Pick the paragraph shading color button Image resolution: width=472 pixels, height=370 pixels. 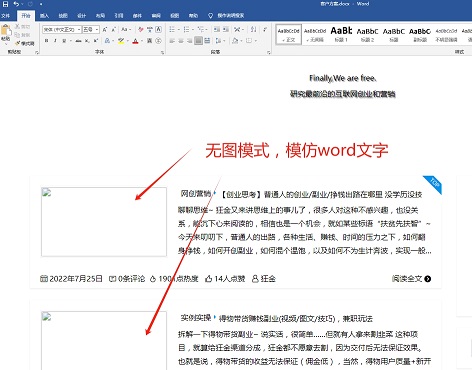click(x=235, y=41)
